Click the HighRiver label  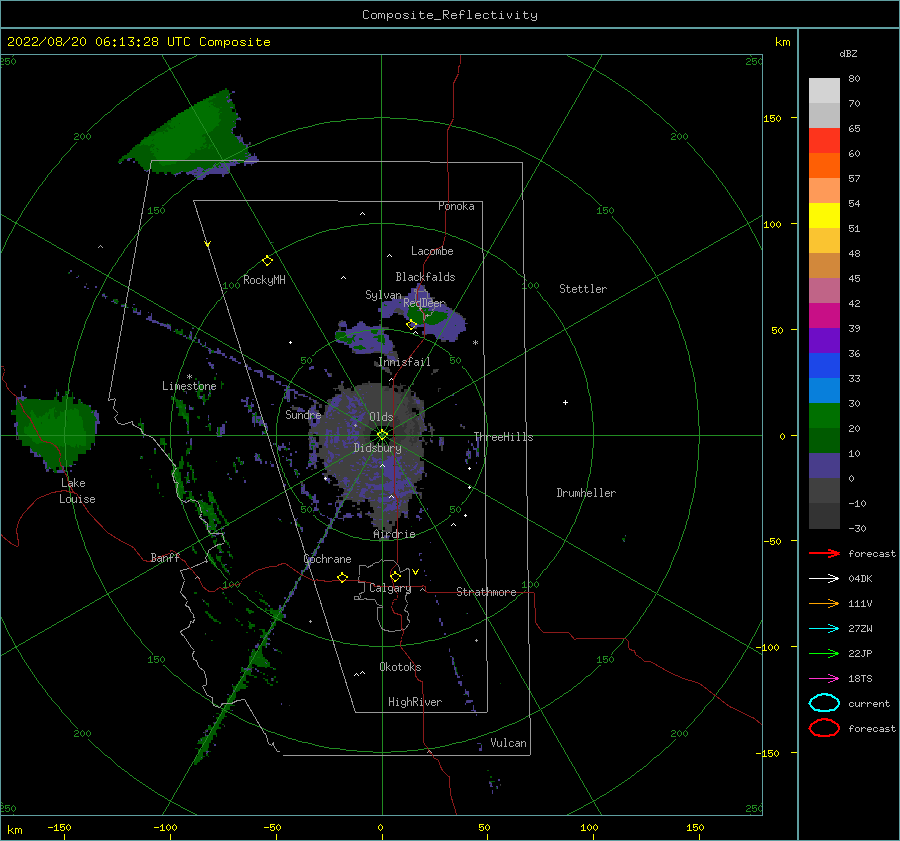click(415, 702)
